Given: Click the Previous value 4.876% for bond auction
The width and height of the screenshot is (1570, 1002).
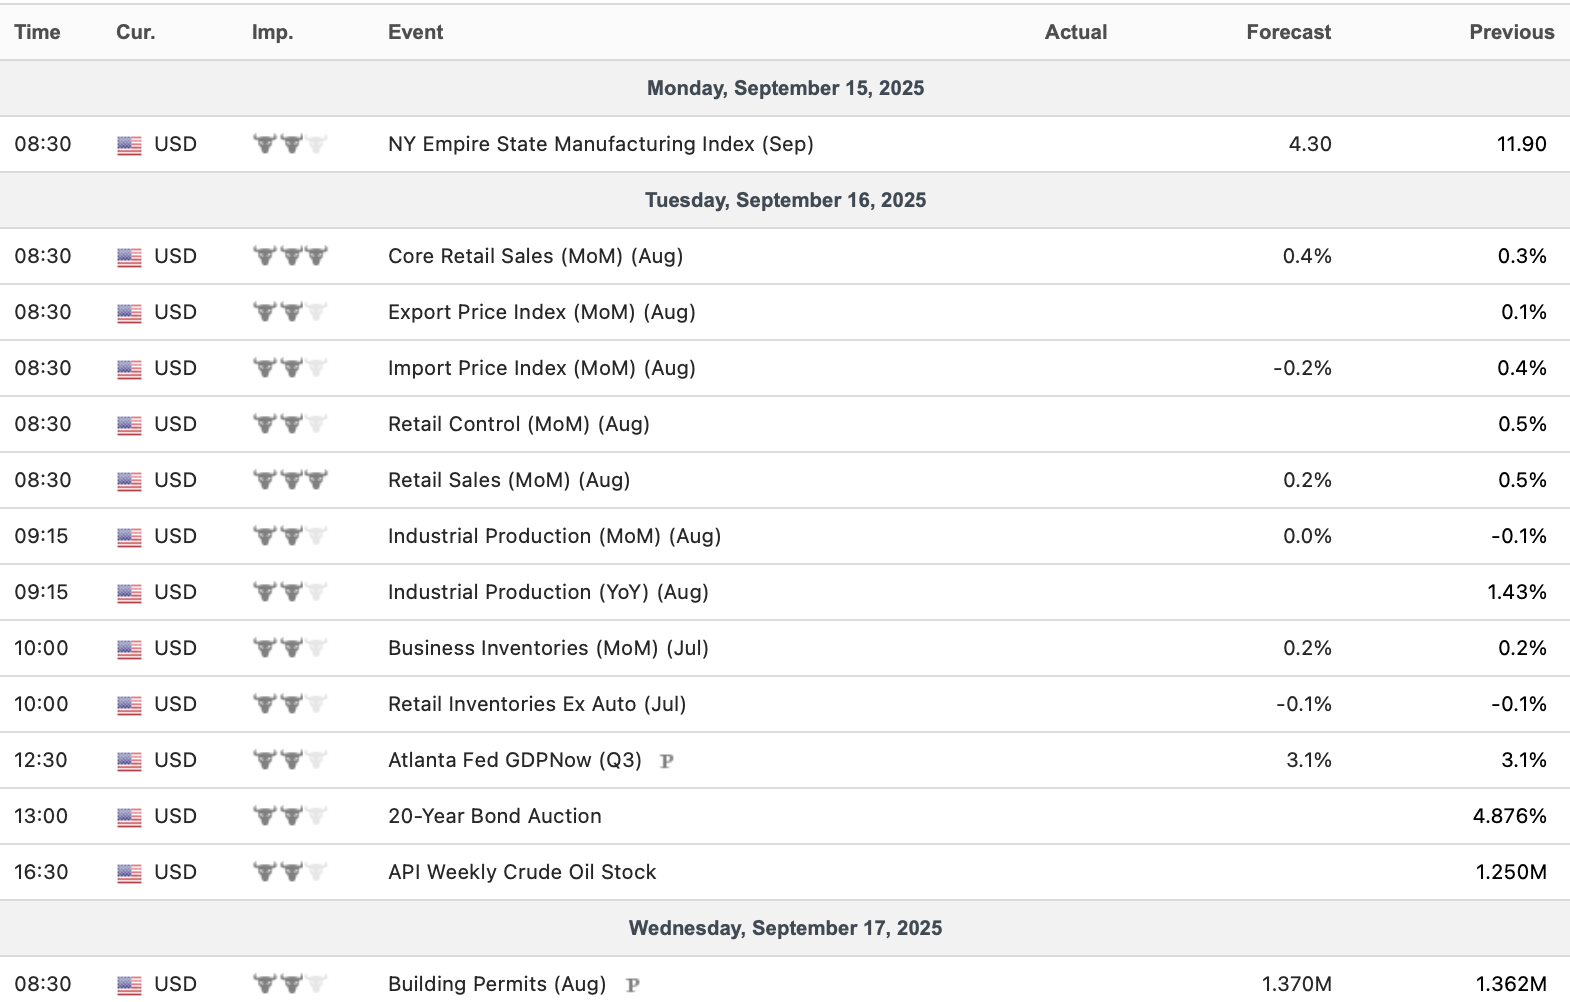Looking at the screenshot, I should pos(1509,816).
